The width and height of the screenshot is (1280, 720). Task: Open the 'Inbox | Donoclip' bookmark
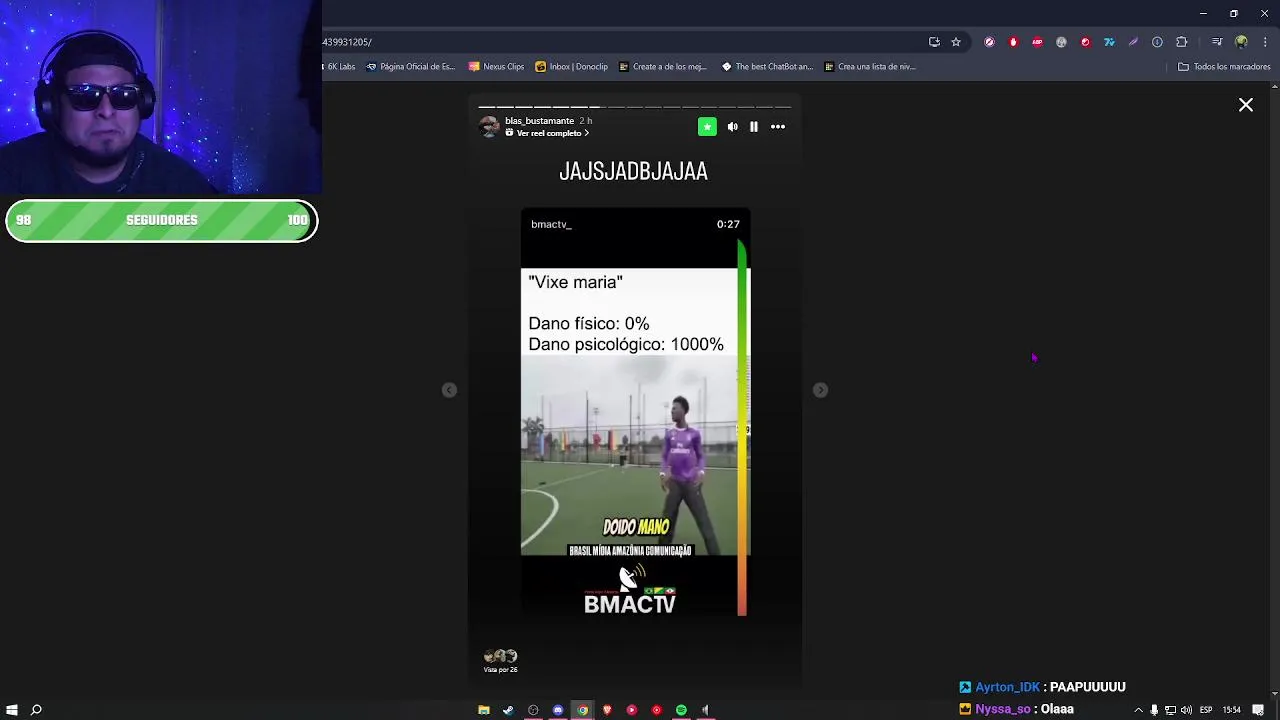pyautogui.click(x=571, y=67)
